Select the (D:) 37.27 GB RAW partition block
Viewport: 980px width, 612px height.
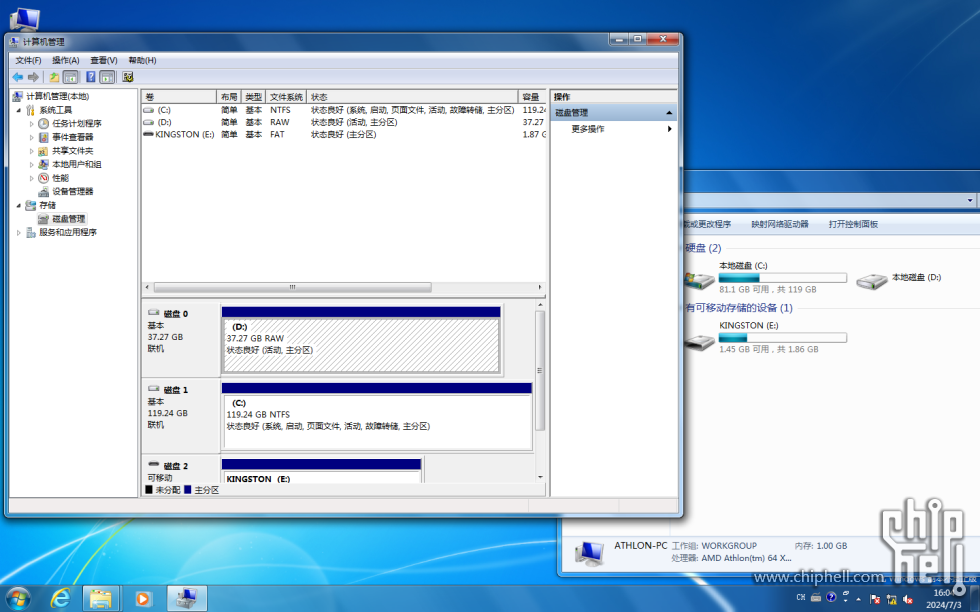coord(361,340)
